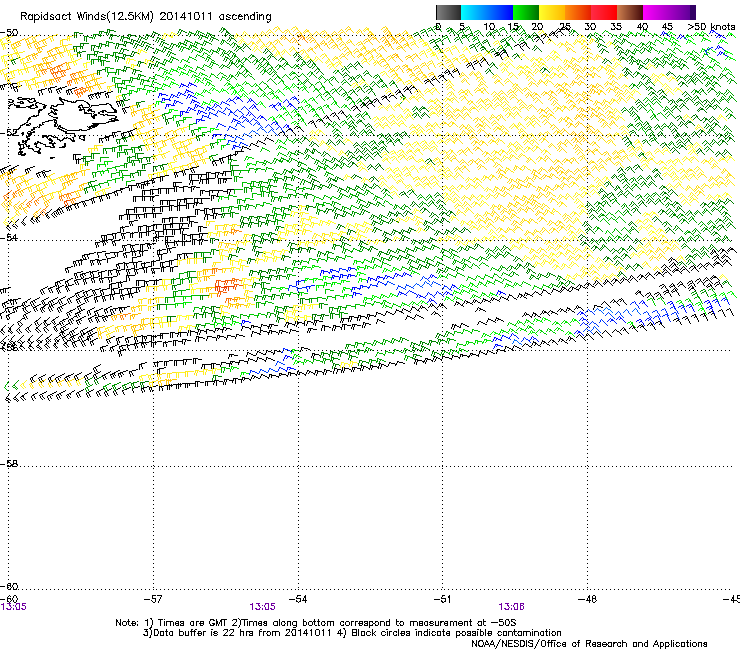
Task: Select the -48 longitude axis label
Action: coord(587,599)
